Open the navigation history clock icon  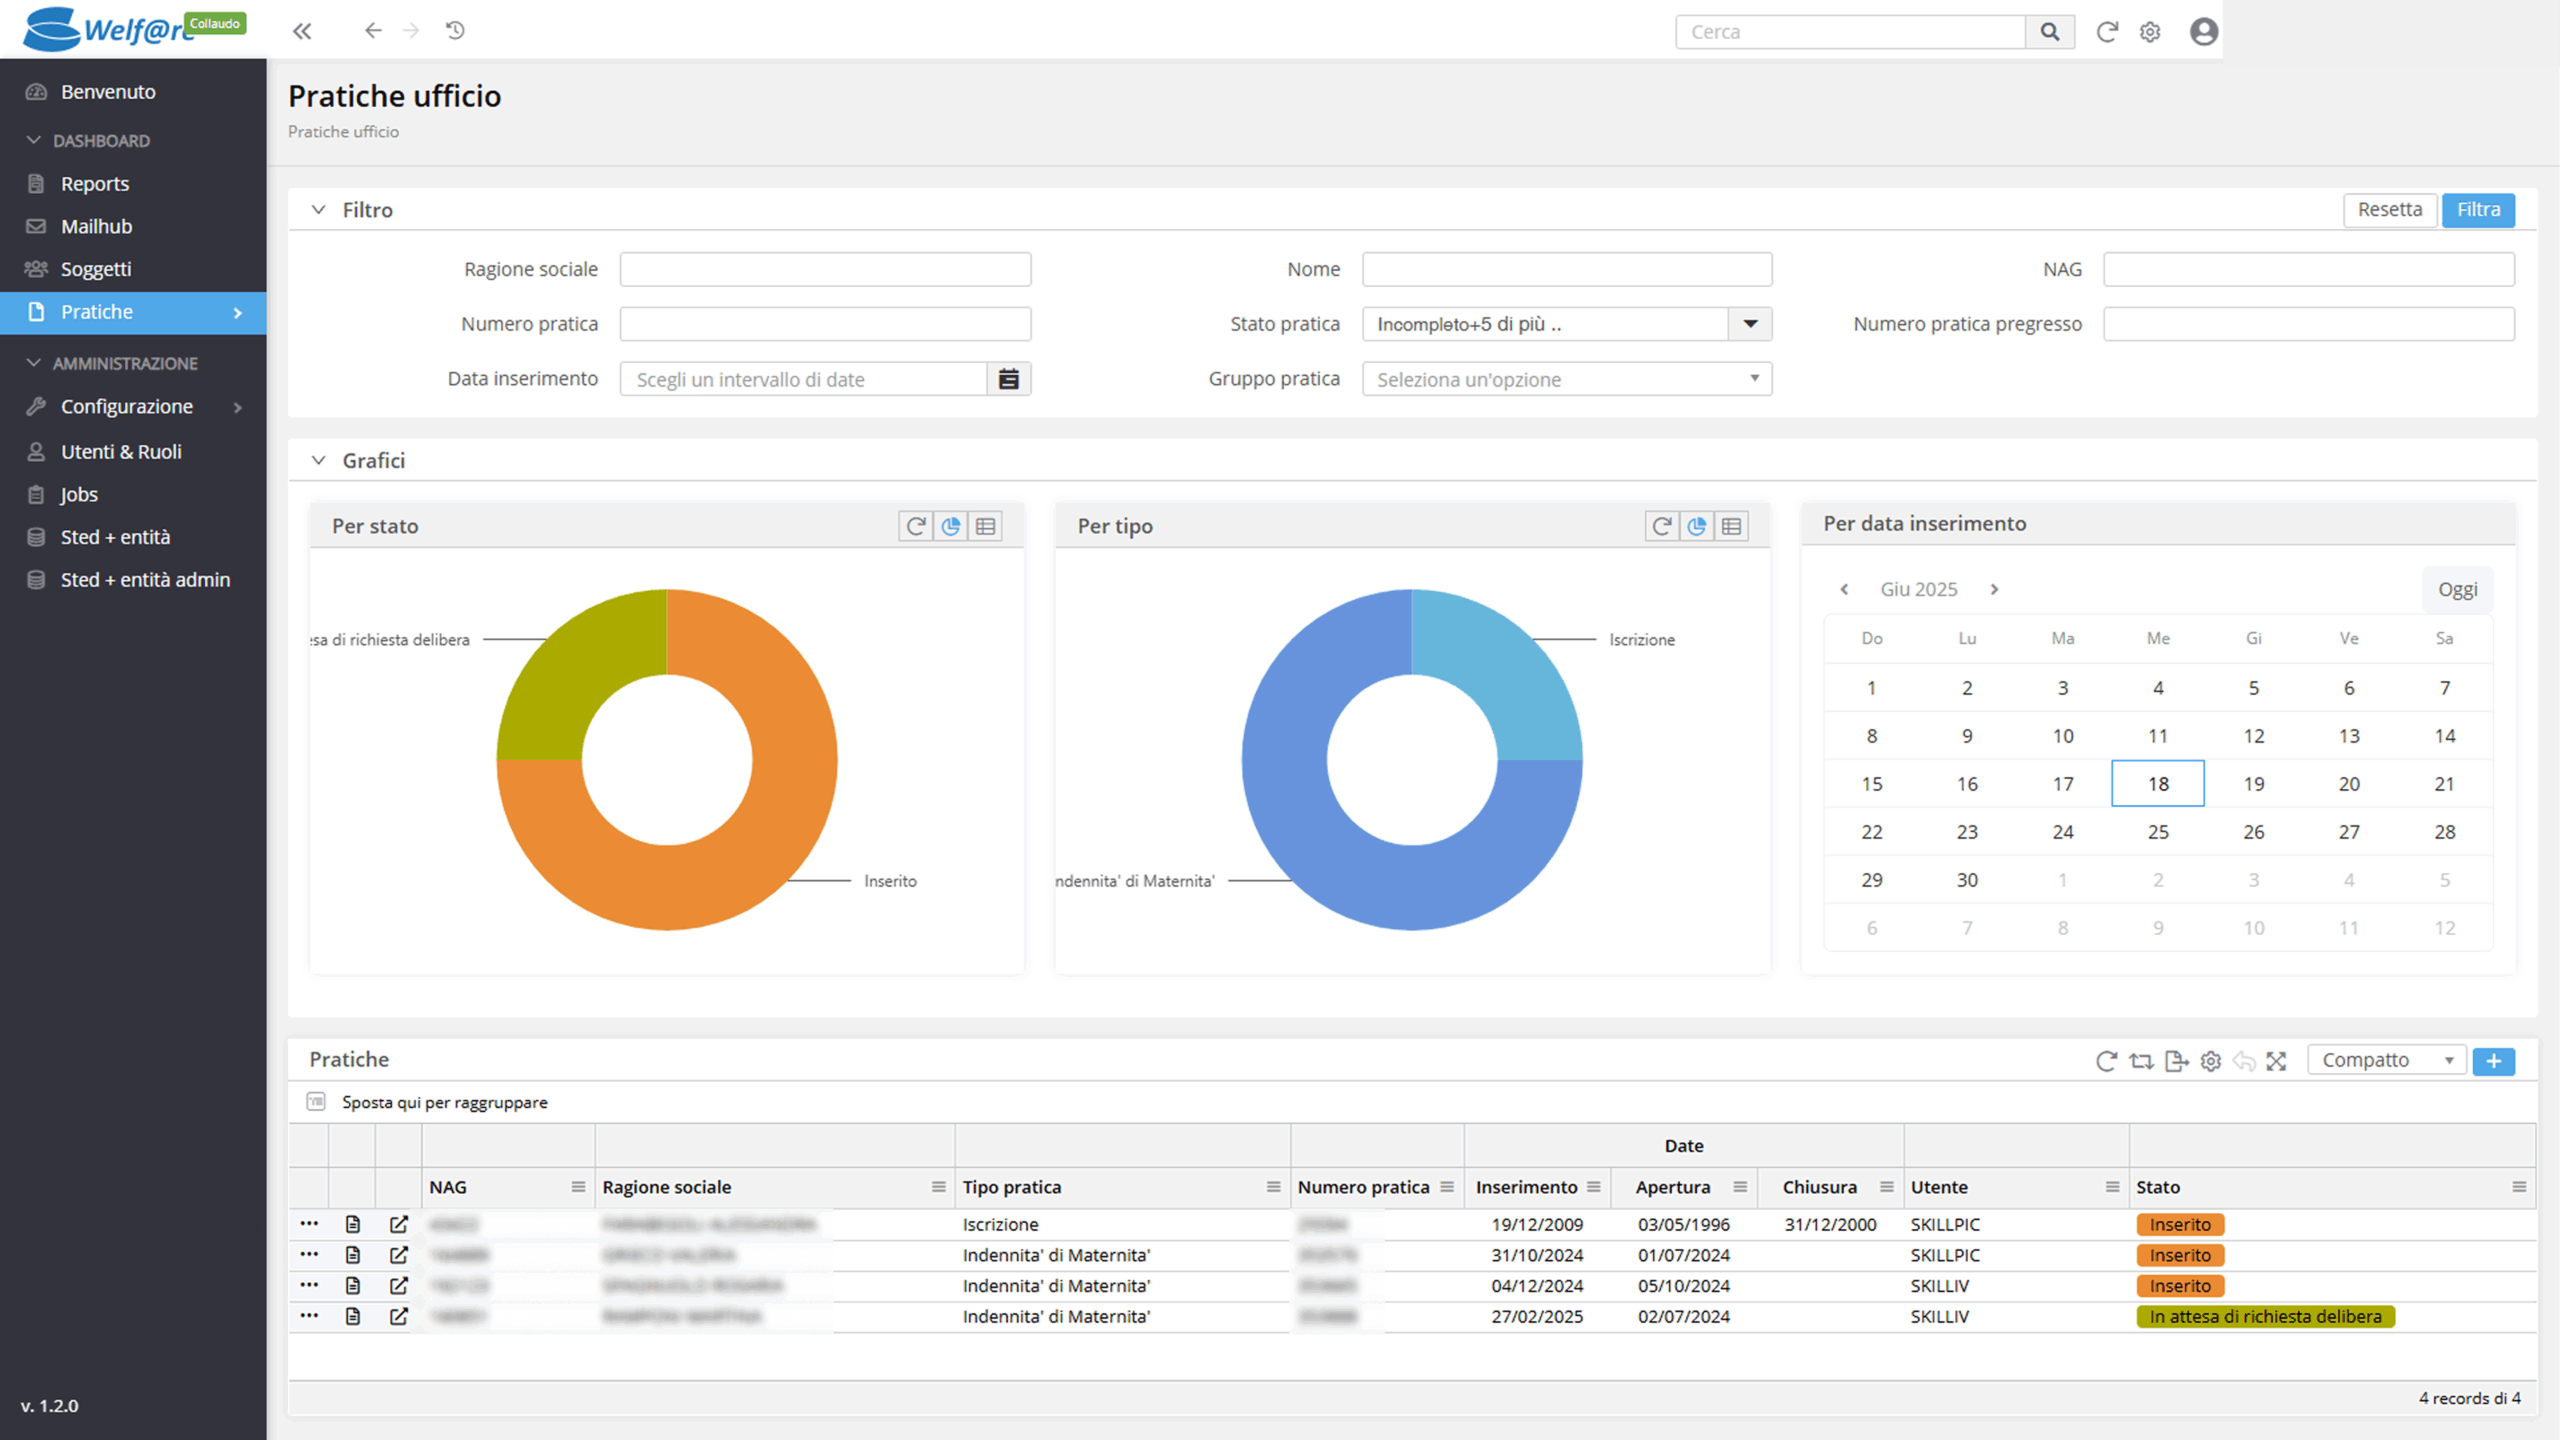tap(455, 31)
